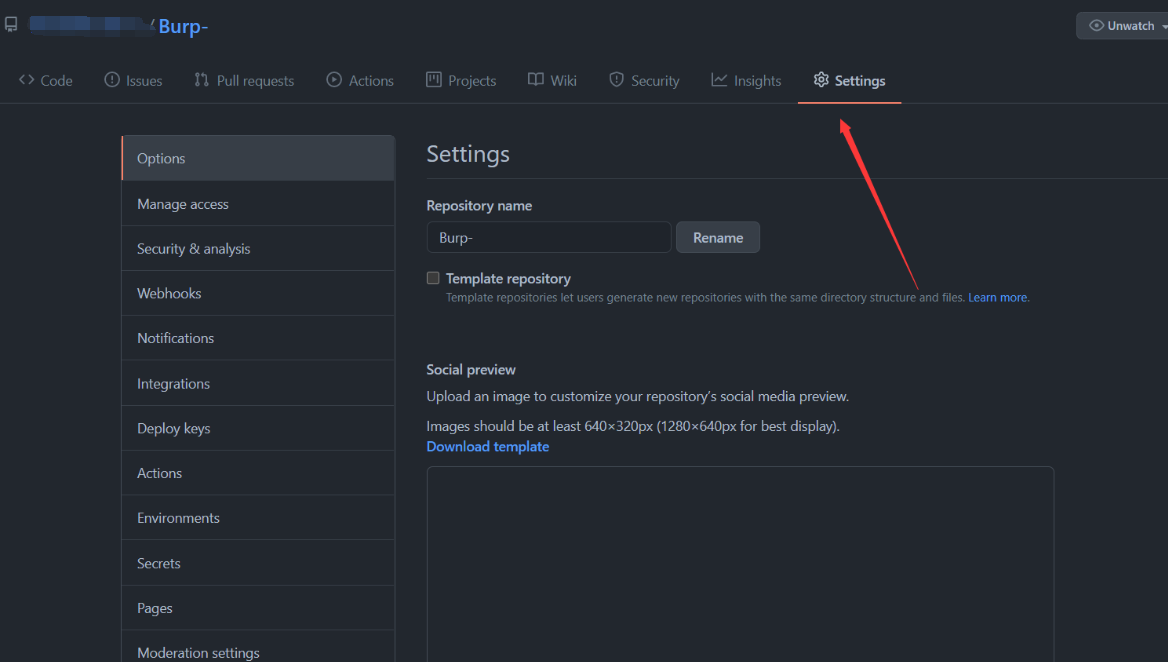The width and height of the screenshot is (1168, 662).
Task: Click the eye icon in Unwatch button
Action: [x=1096, y=25]
